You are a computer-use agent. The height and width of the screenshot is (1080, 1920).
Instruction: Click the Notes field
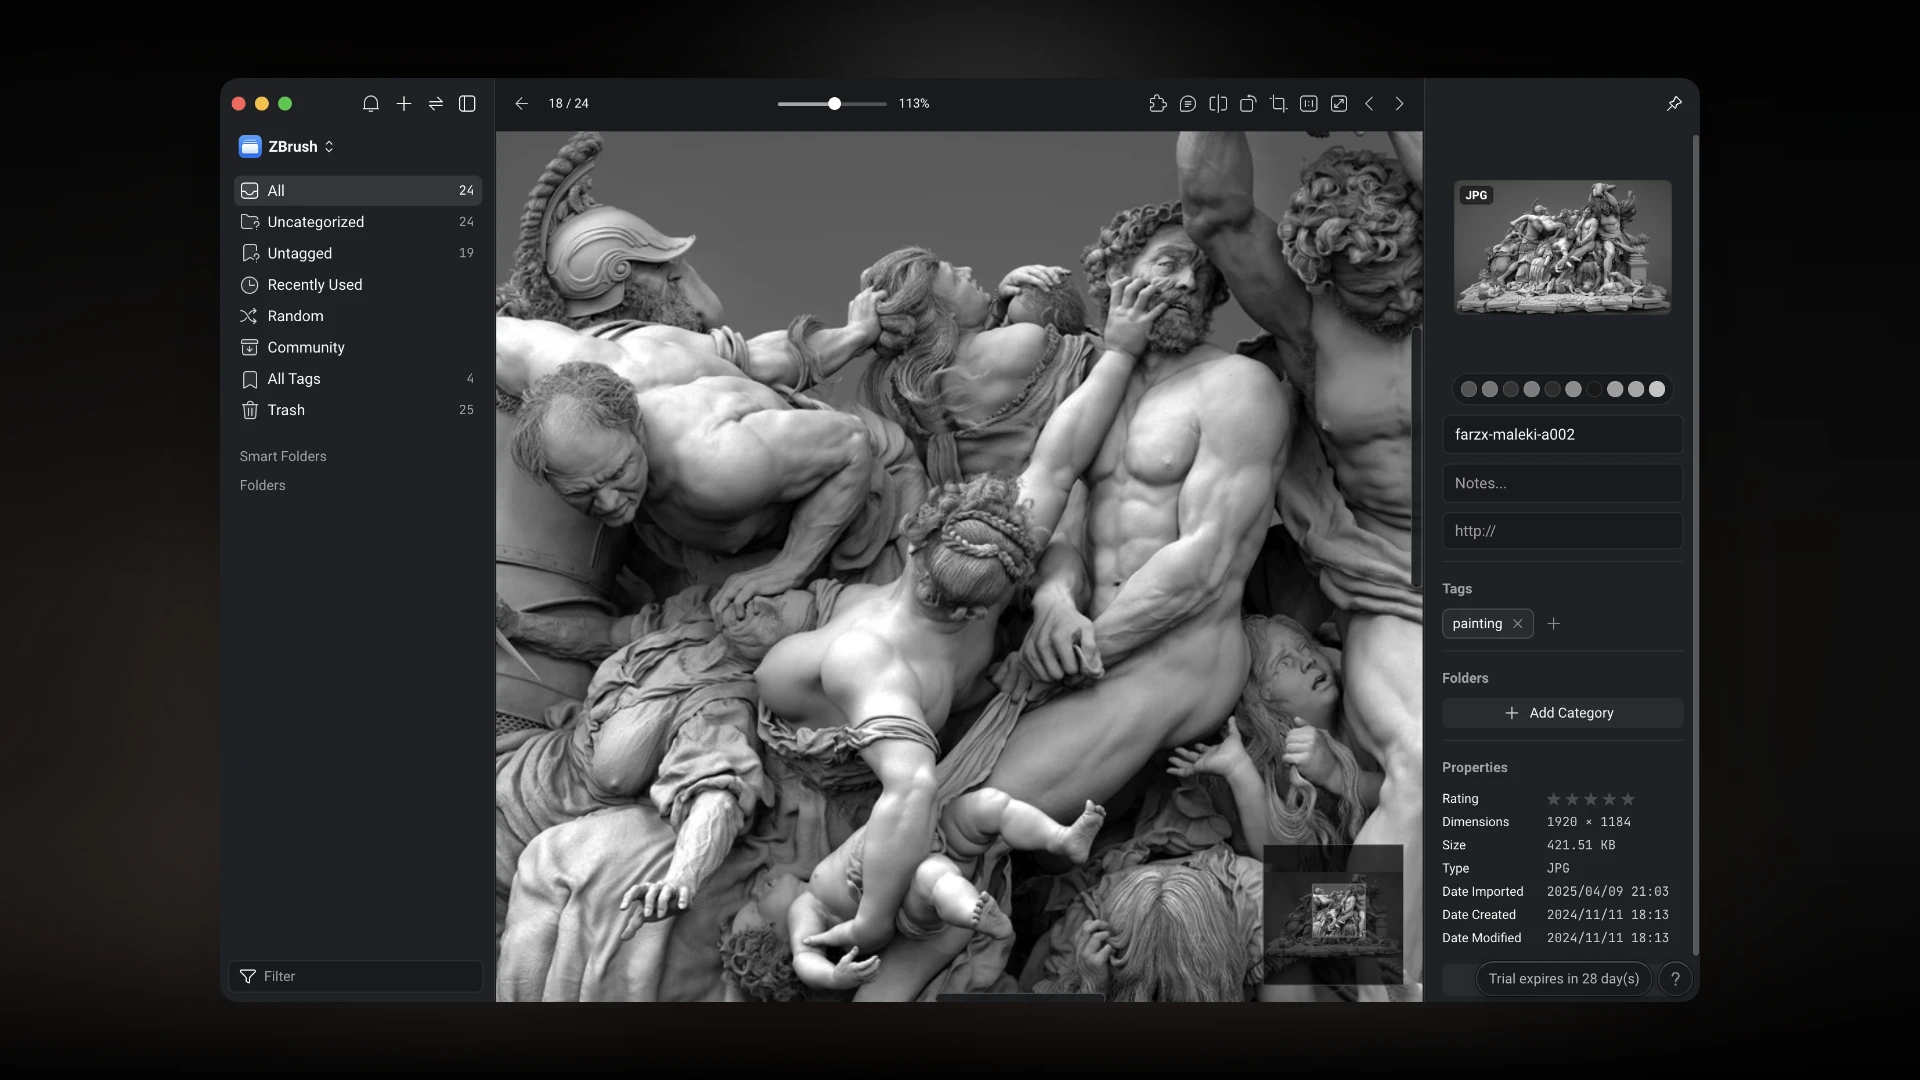point(1562,483)
